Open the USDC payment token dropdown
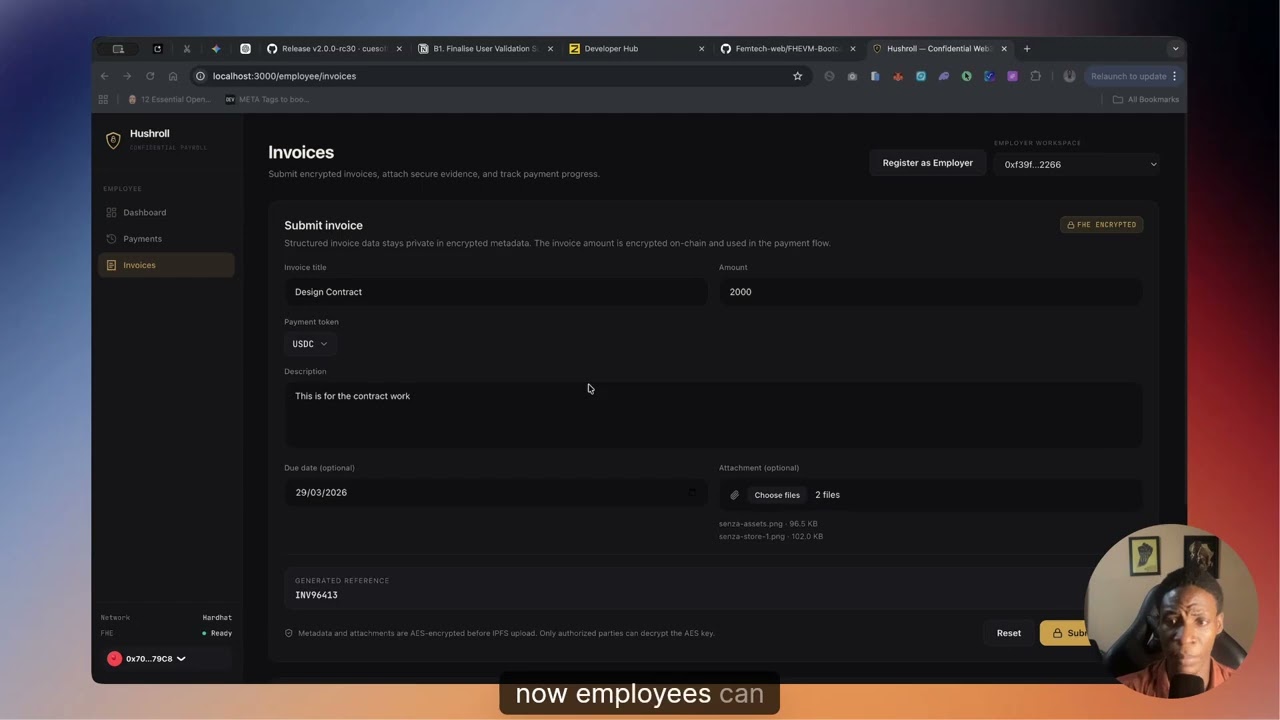 (x=309, y=344)
